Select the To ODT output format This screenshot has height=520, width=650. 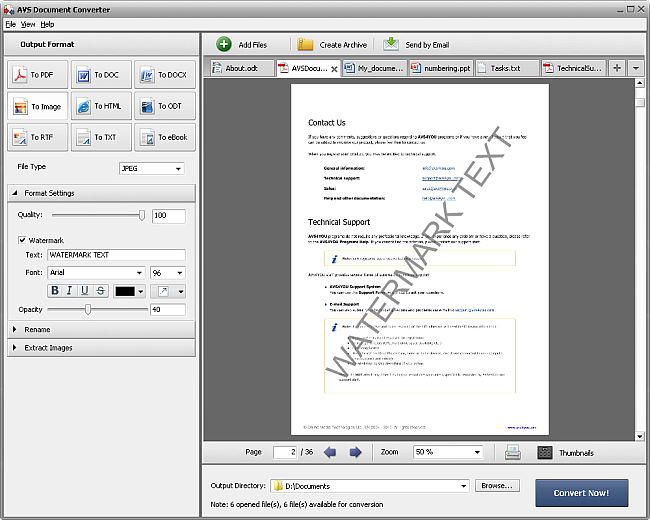pos(165,106)
